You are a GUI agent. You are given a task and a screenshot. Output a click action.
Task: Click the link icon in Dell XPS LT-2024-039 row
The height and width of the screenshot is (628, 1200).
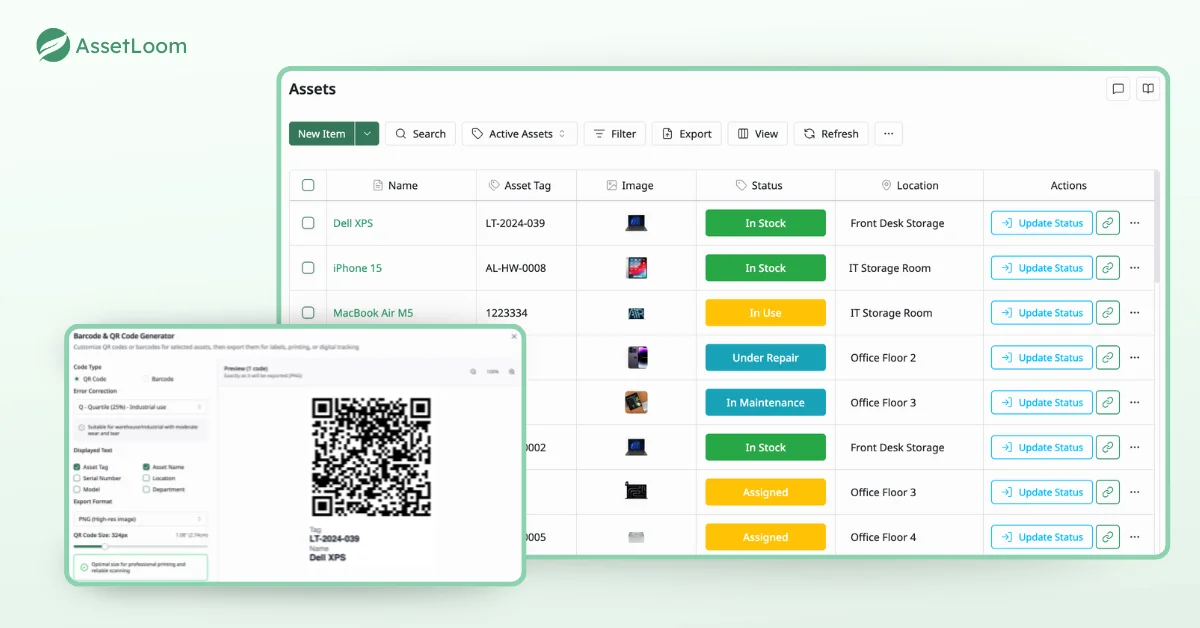click(1107, 223)
